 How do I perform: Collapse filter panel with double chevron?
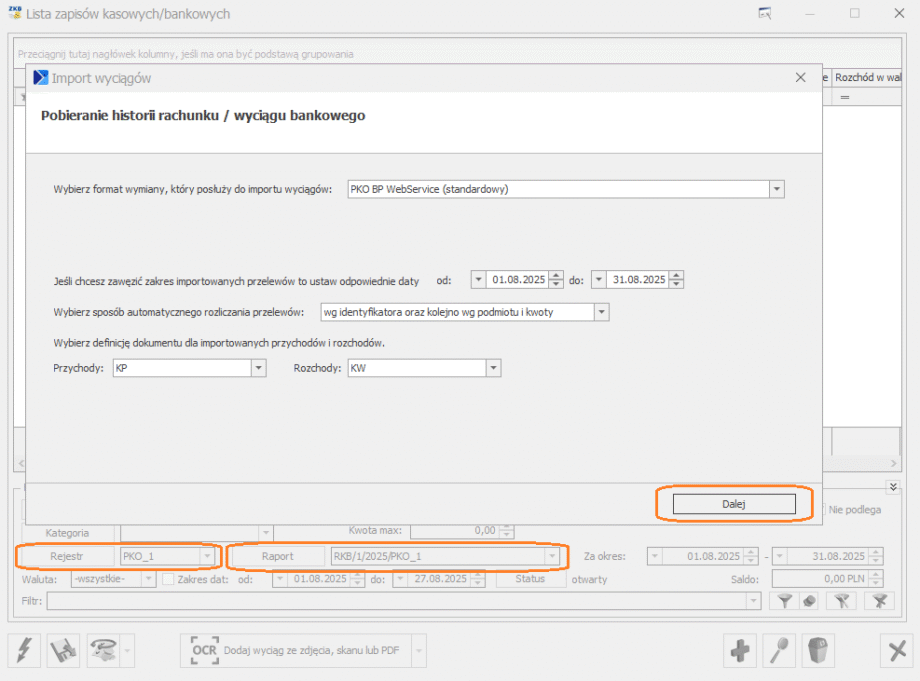[892, 487]
